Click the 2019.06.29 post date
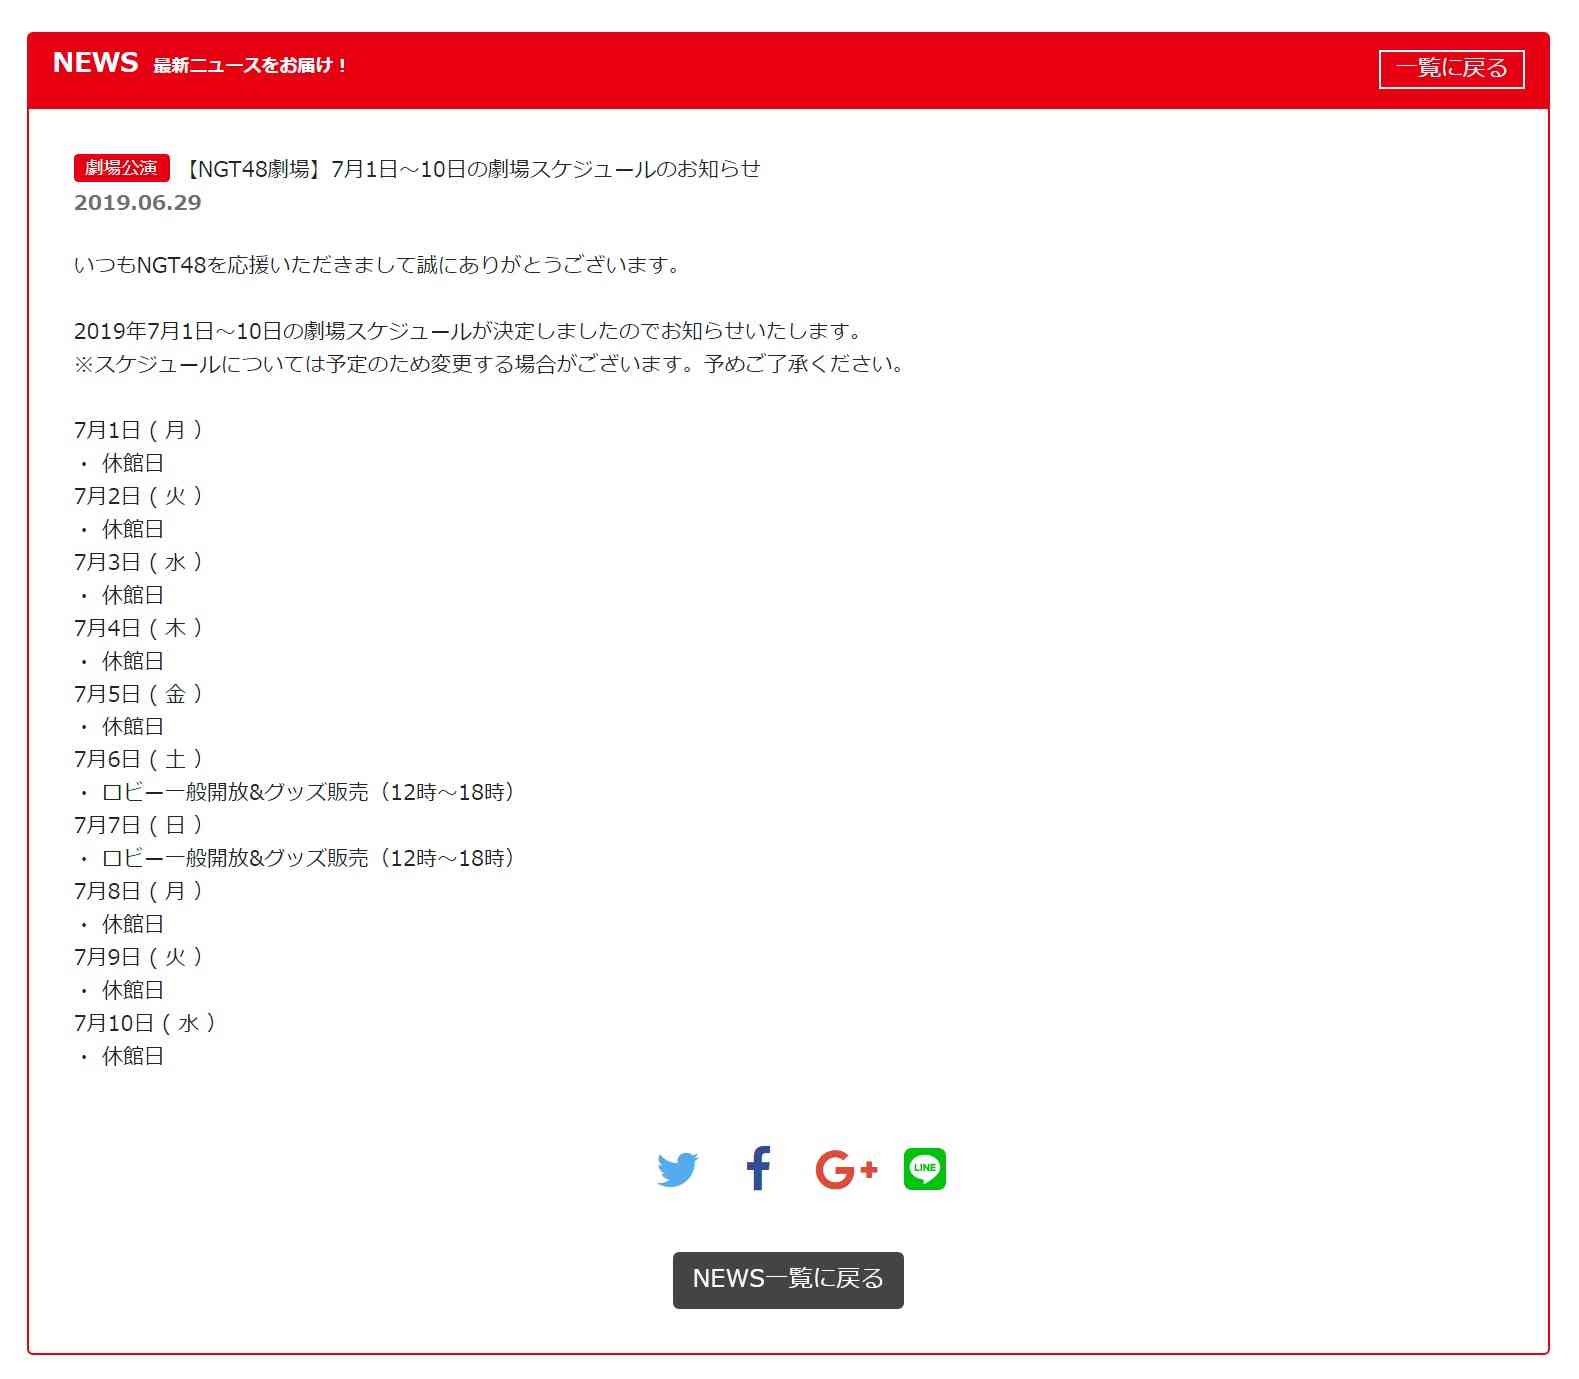 (x=138, y=203)
